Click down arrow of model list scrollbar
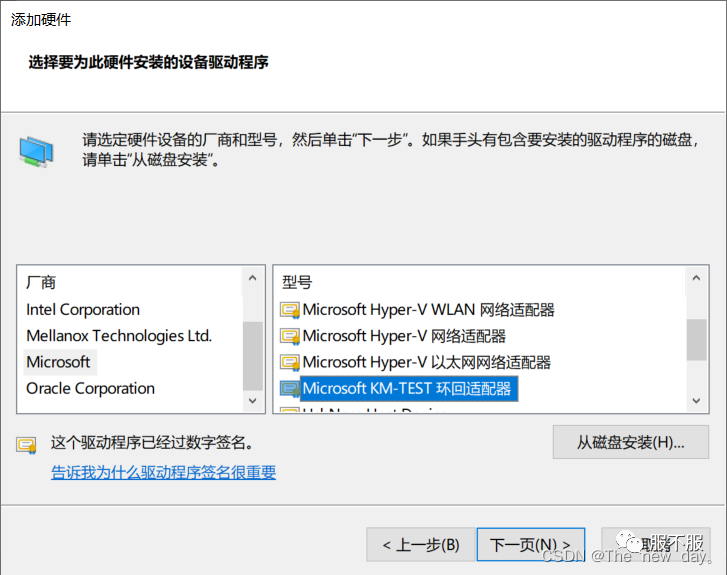 696,401
